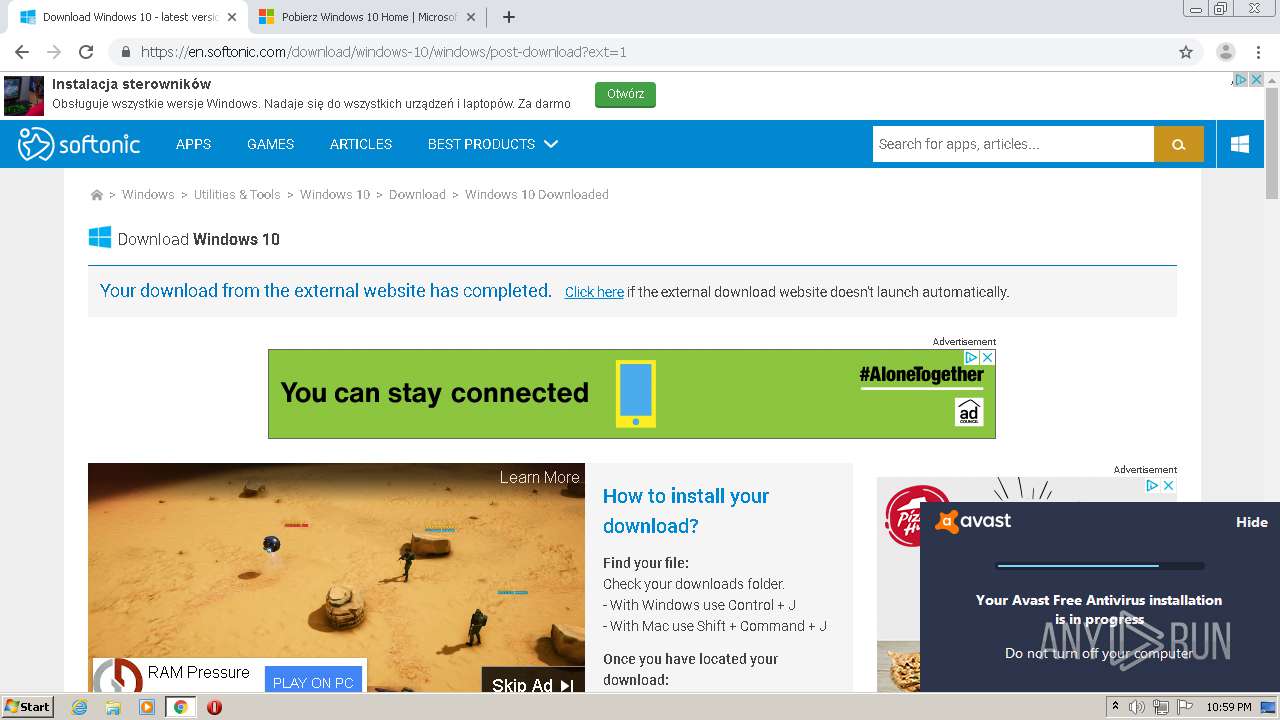Hide the Avast installation popup
The height and width of the screenshot is (720, 1280).
1251,522
